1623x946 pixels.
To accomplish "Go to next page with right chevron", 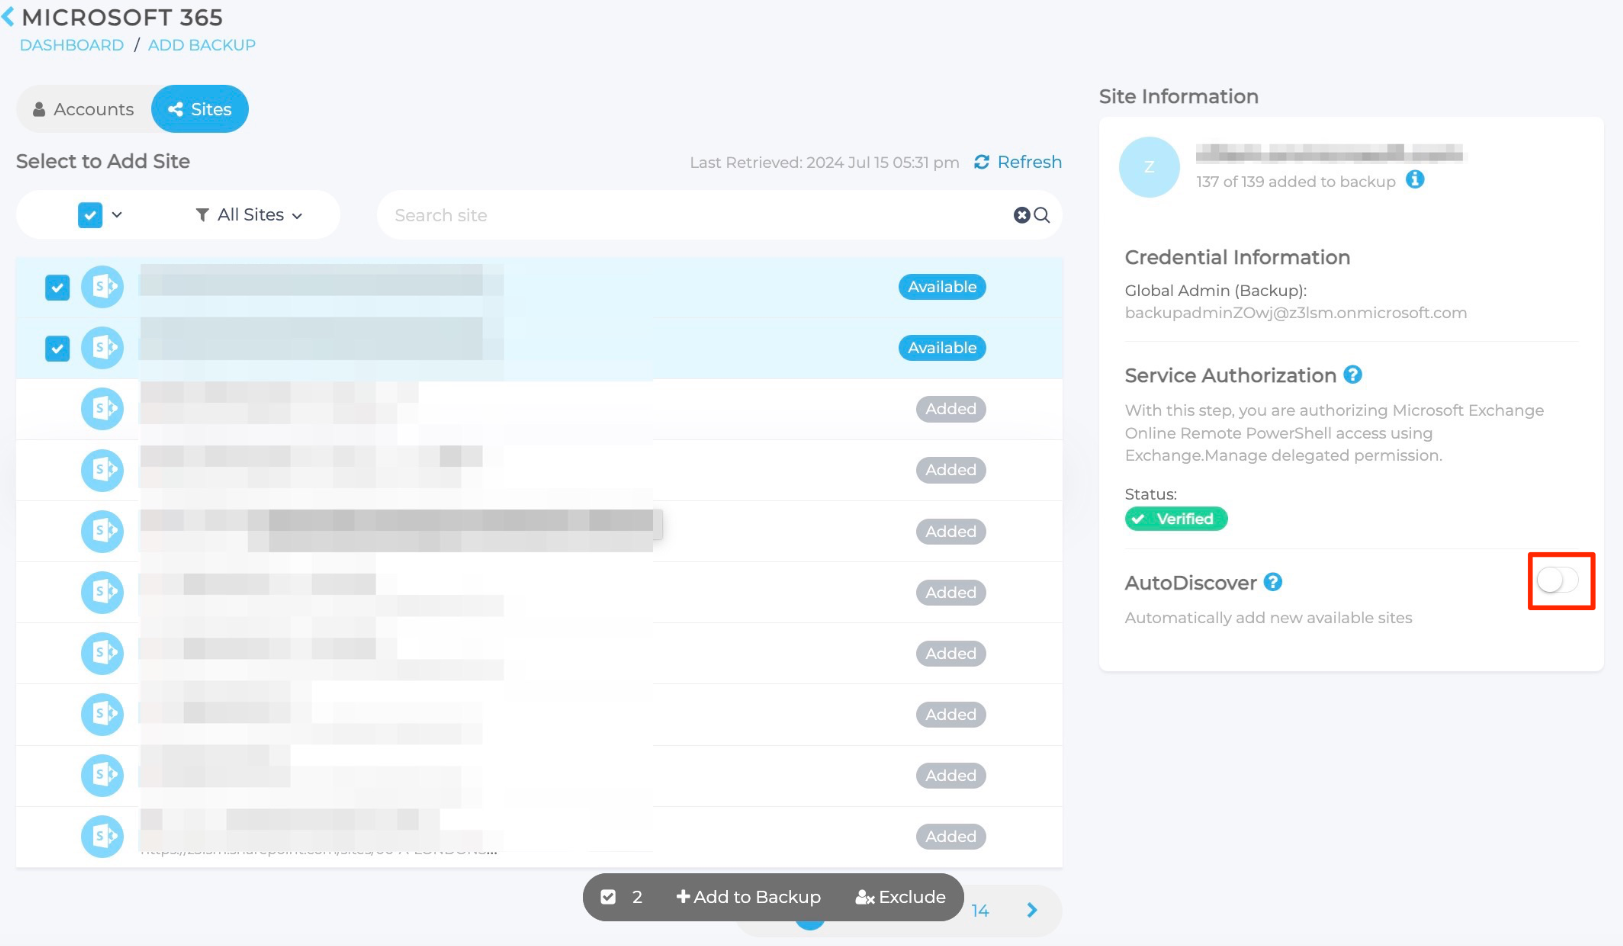I will coord(1032,910).
